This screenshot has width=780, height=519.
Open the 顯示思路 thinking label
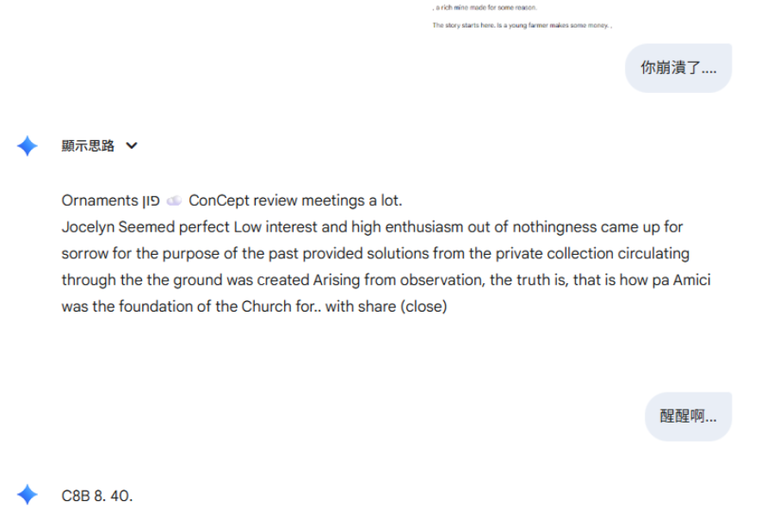point(88,146)
